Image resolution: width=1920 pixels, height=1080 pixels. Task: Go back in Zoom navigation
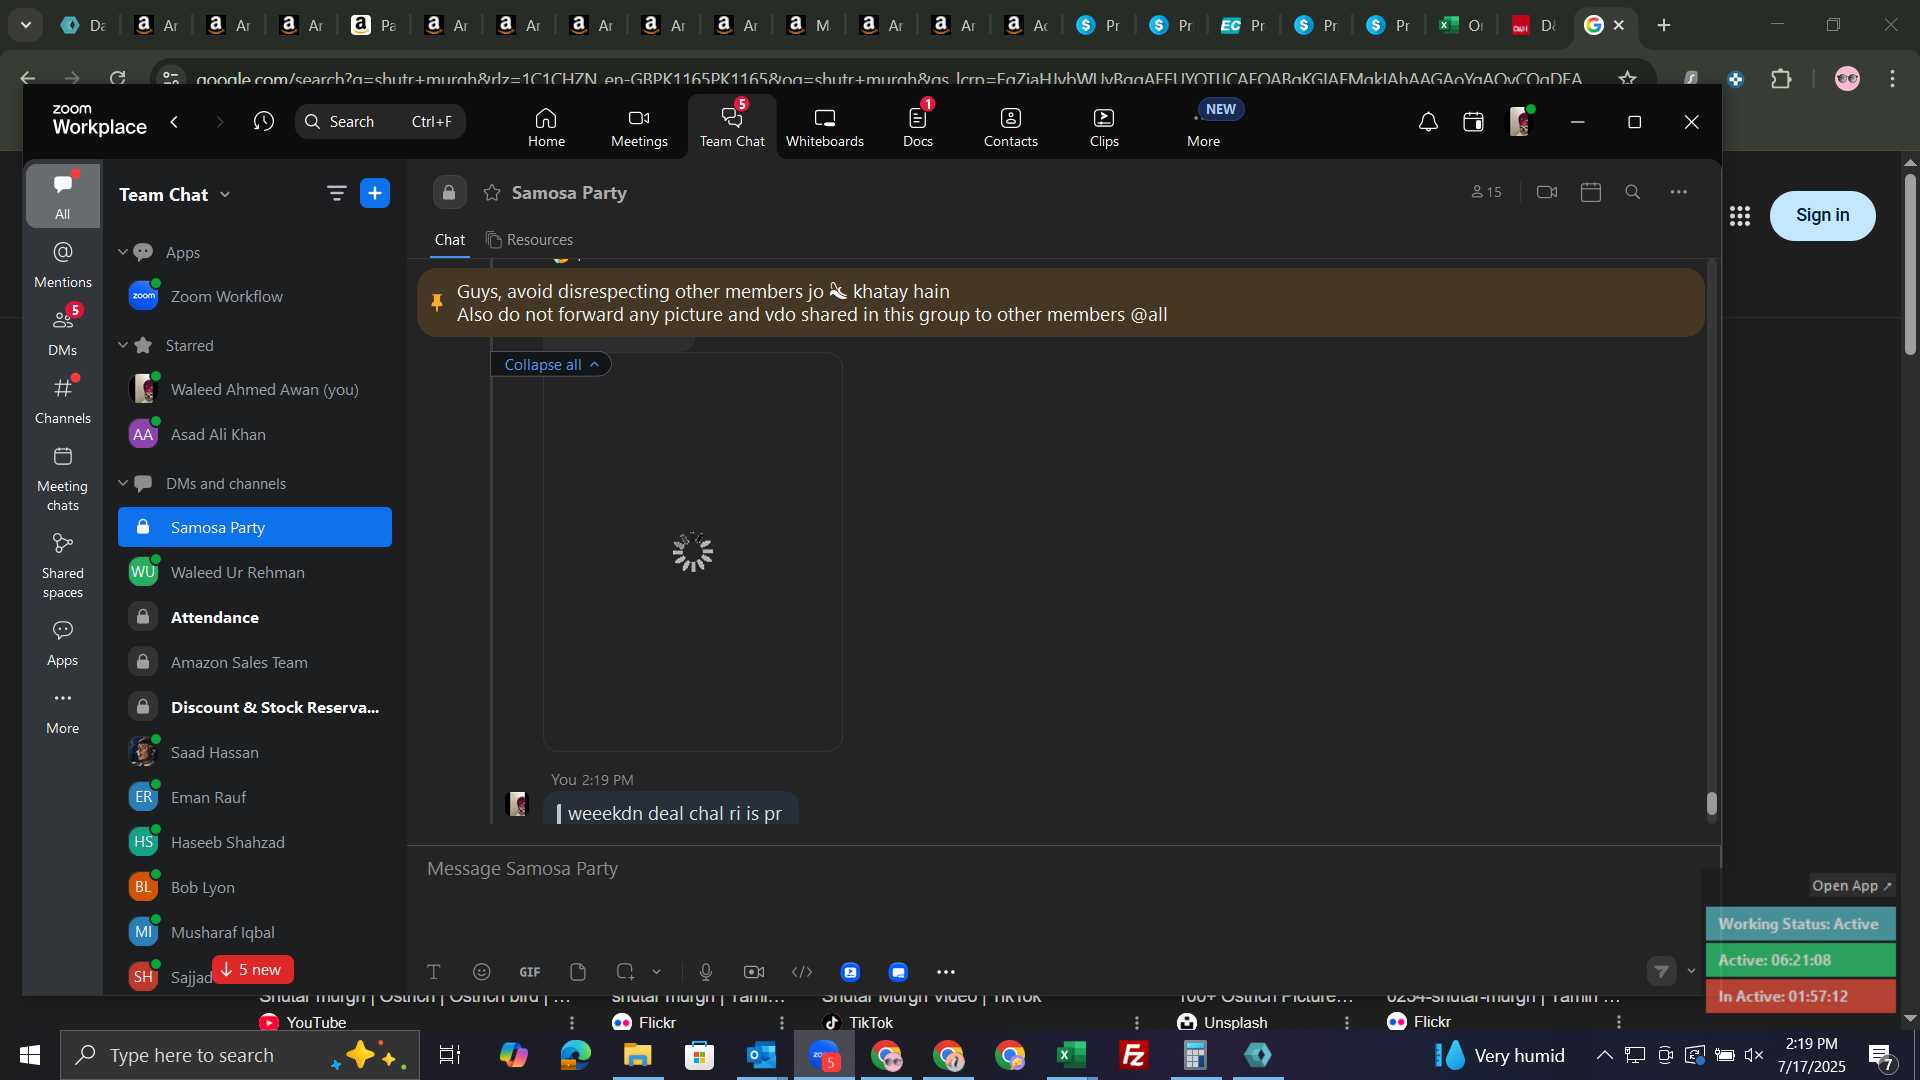(175, 122)
